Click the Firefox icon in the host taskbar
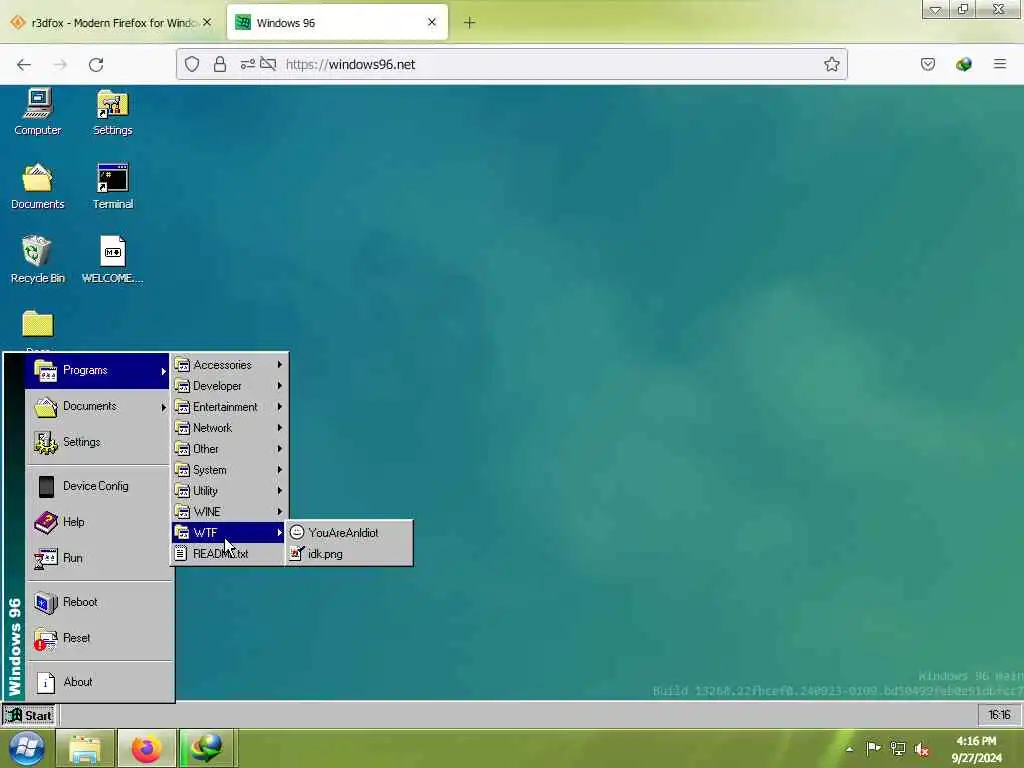Screen dimensions: 1024x768 (x=146, y=748)
